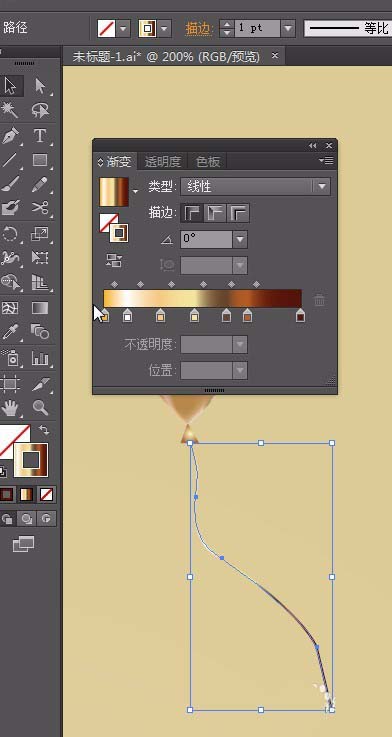Viewport: 392px width, 737px height.
Task: Switch to the 色板 tab
Action: [x=207, y=162]
